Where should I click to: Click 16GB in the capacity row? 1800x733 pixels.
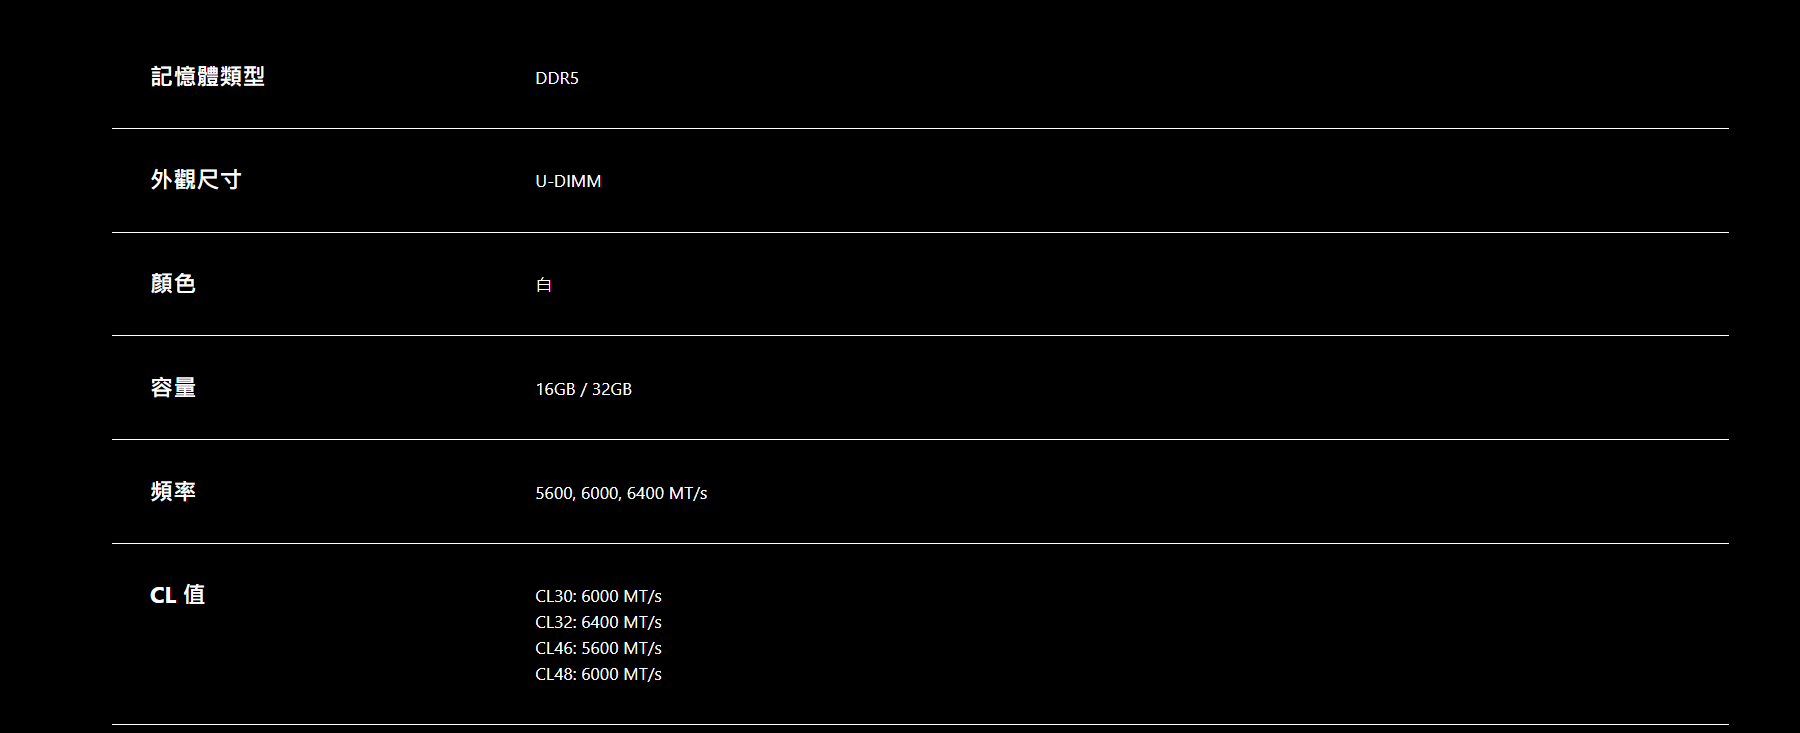coord(555,389)
